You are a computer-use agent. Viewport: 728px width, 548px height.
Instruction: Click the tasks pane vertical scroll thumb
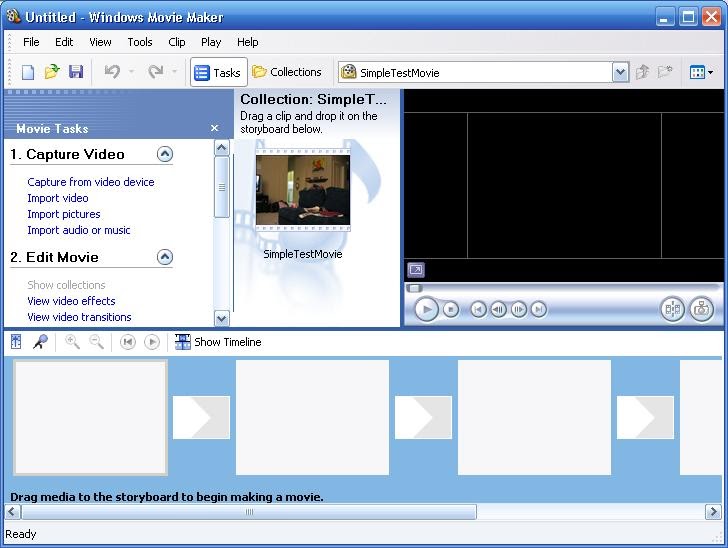click(x=222, y=187)
